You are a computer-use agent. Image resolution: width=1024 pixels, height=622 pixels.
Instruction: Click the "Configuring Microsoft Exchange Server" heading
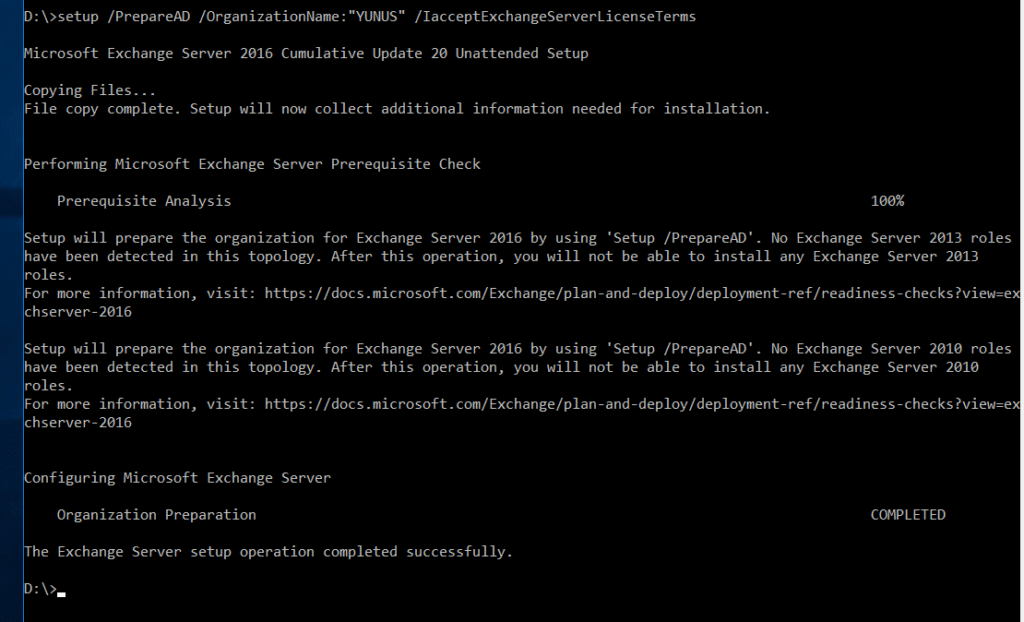pos(177,478)
